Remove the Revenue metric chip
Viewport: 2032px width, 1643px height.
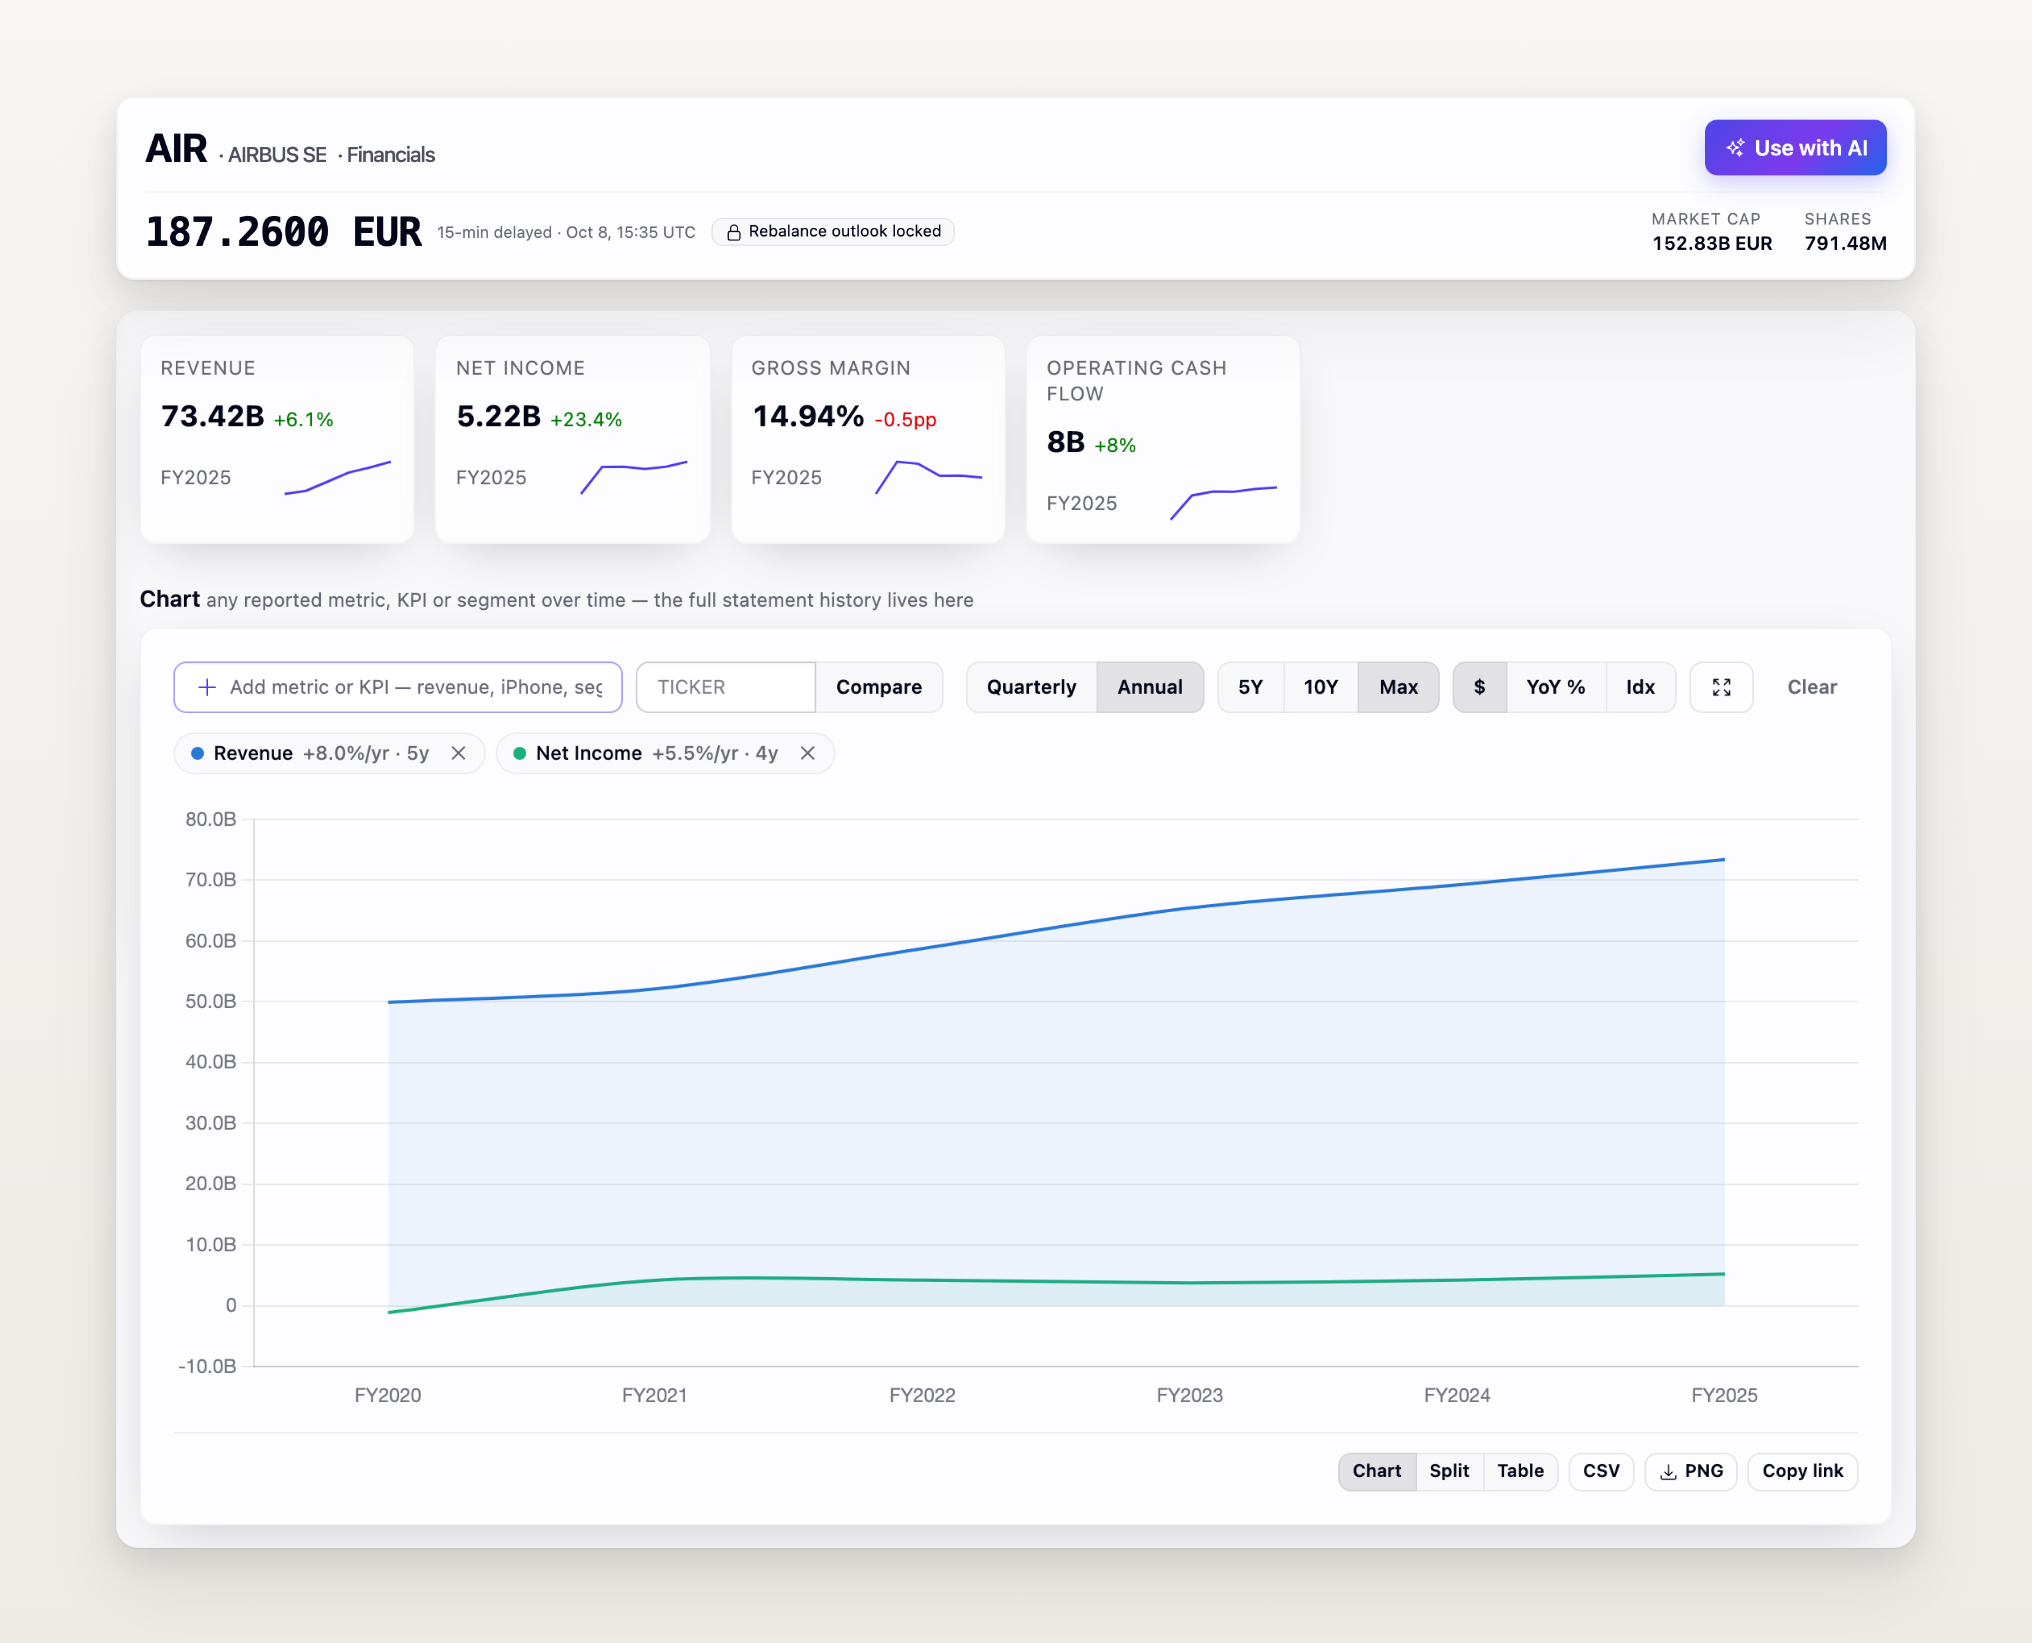[x=459, y=753]
